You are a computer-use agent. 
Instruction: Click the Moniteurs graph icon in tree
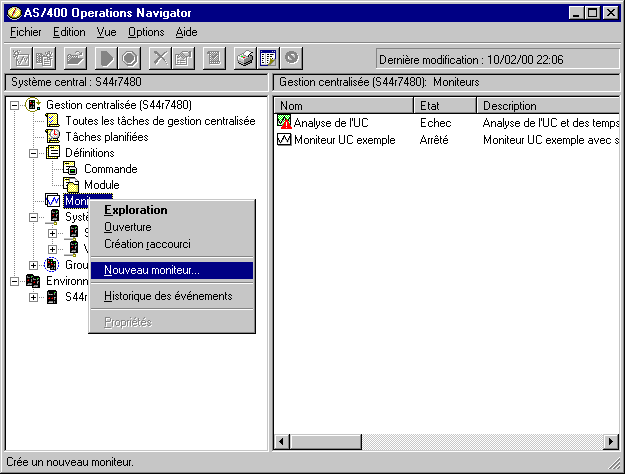click(x=53, y=201)
